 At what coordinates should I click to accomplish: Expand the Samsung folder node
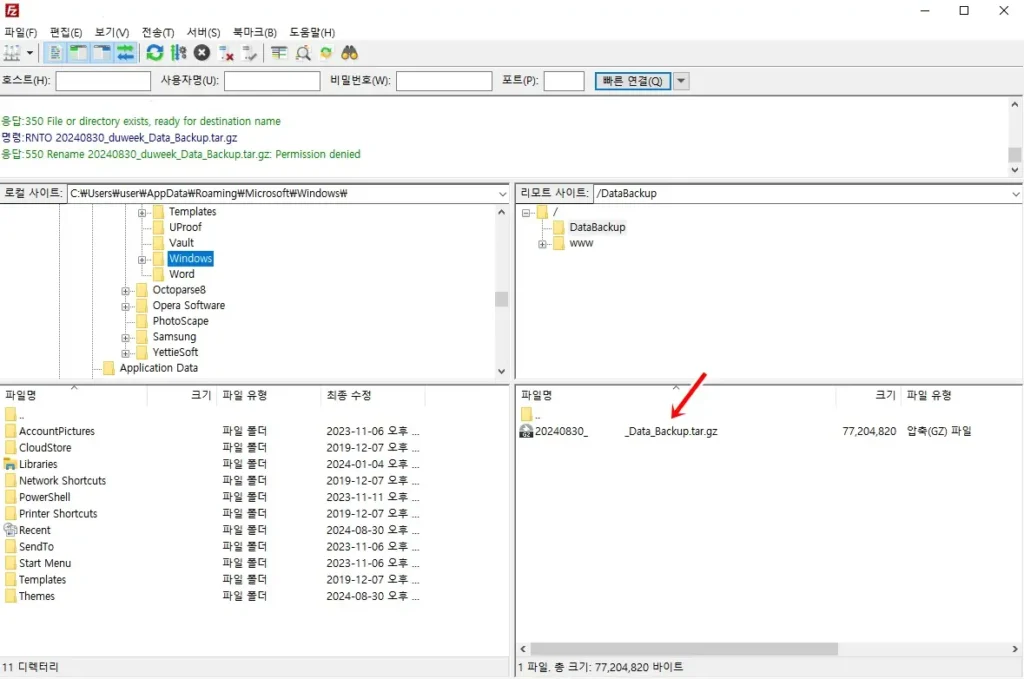pyautogui.click(x=125, y=338)
